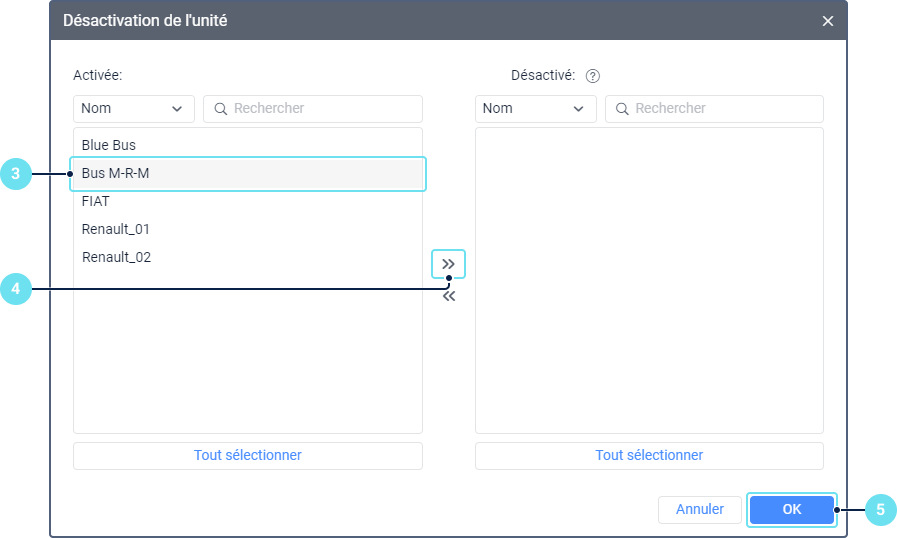Select Renault_01 in the list
This screenshot has width=897, height=538.
116,229
